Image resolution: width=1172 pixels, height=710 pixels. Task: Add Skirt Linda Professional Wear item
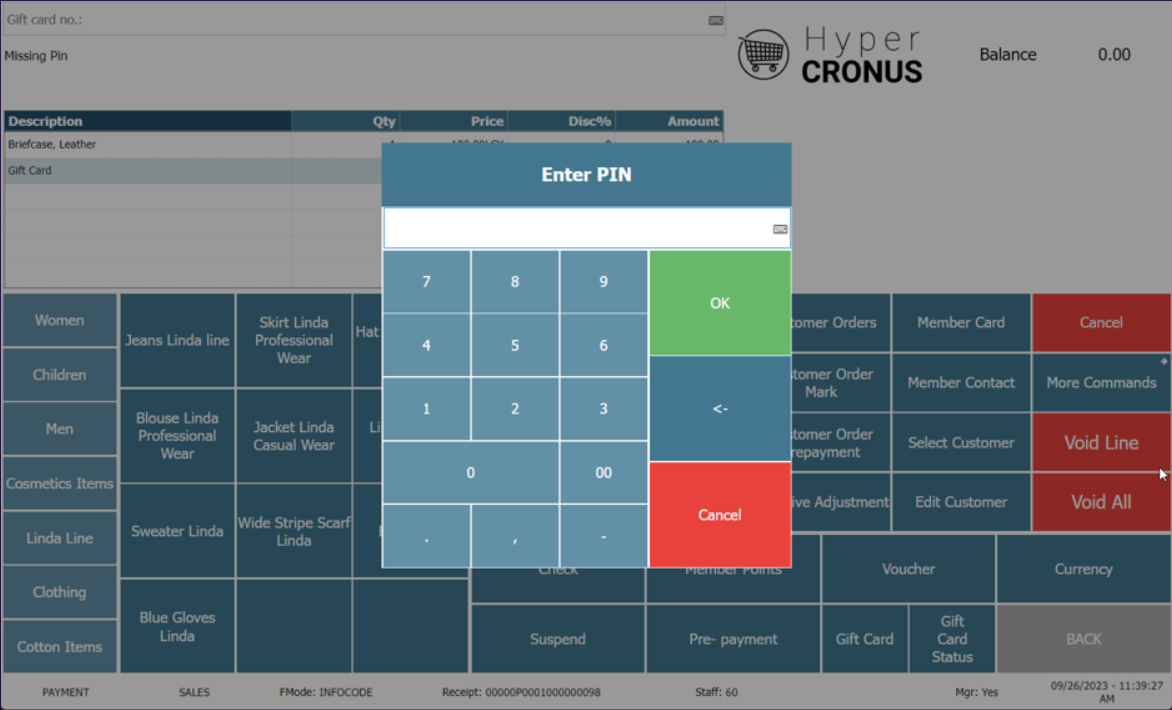point(294,340)
